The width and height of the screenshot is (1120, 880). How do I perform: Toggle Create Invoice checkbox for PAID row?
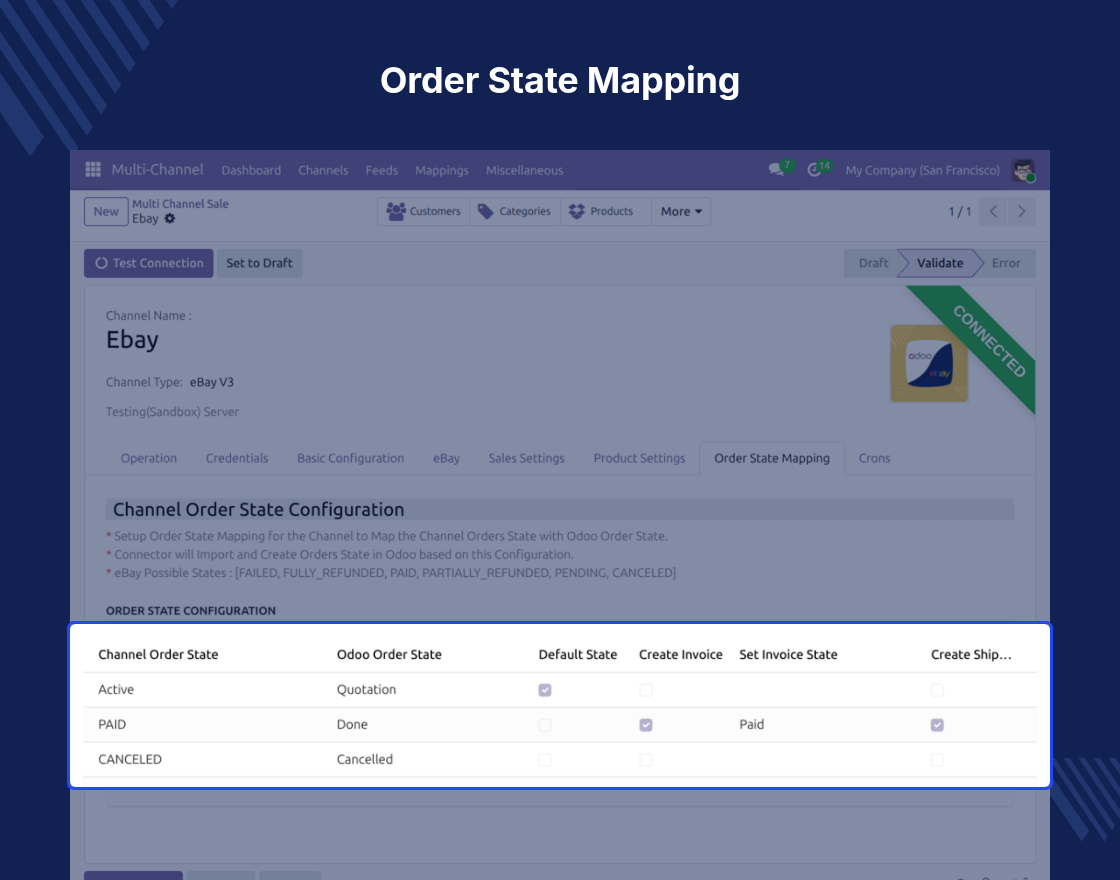coord(646,725)
